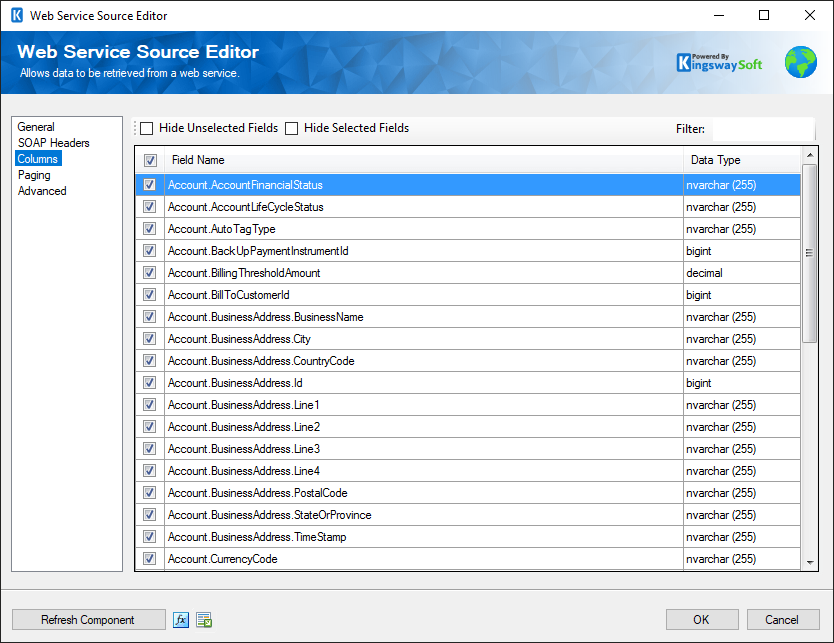
Task: Uncheck Account.BusinessAddress.Line1 checkbox
Action: pos(149,404)
